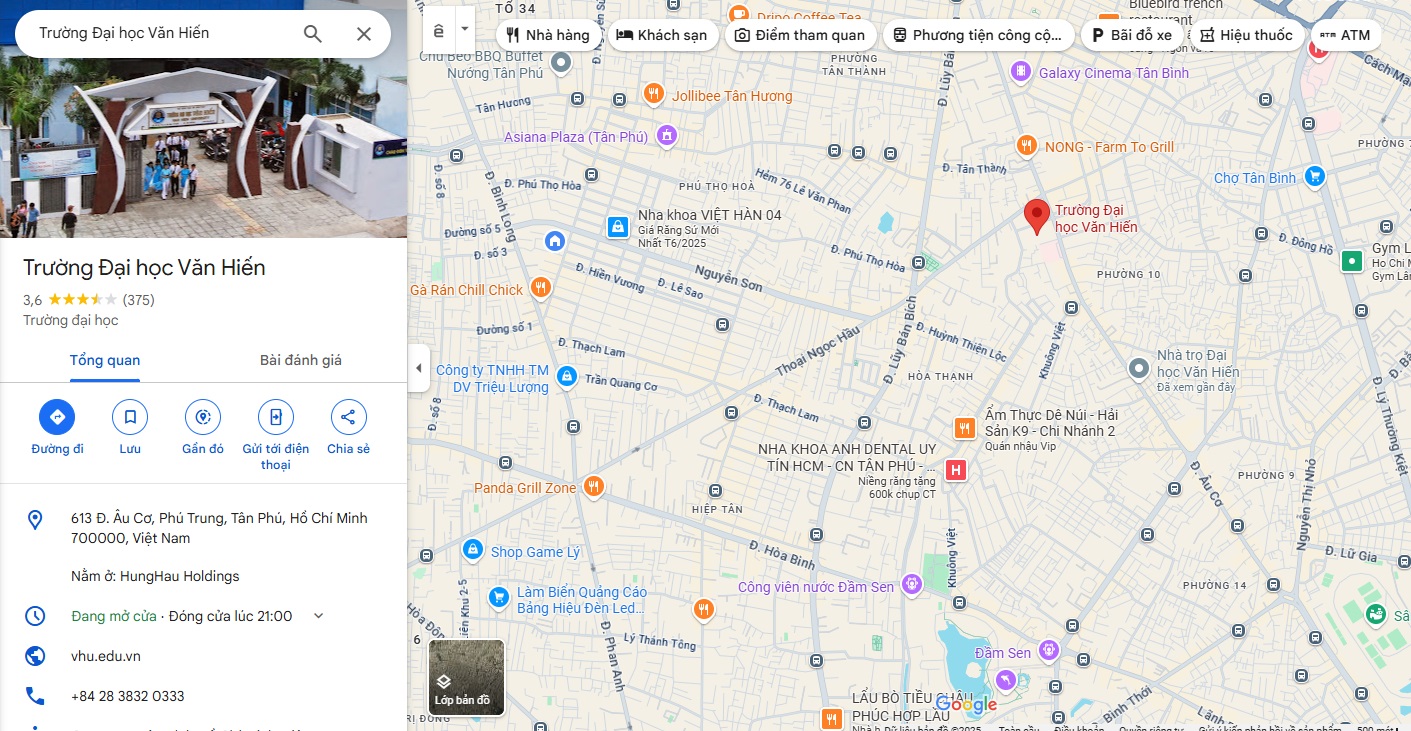This screenshot has width=1411, height=731.
Task: Filter by Phương tiện công cộng chip
Action: point(978,35)
